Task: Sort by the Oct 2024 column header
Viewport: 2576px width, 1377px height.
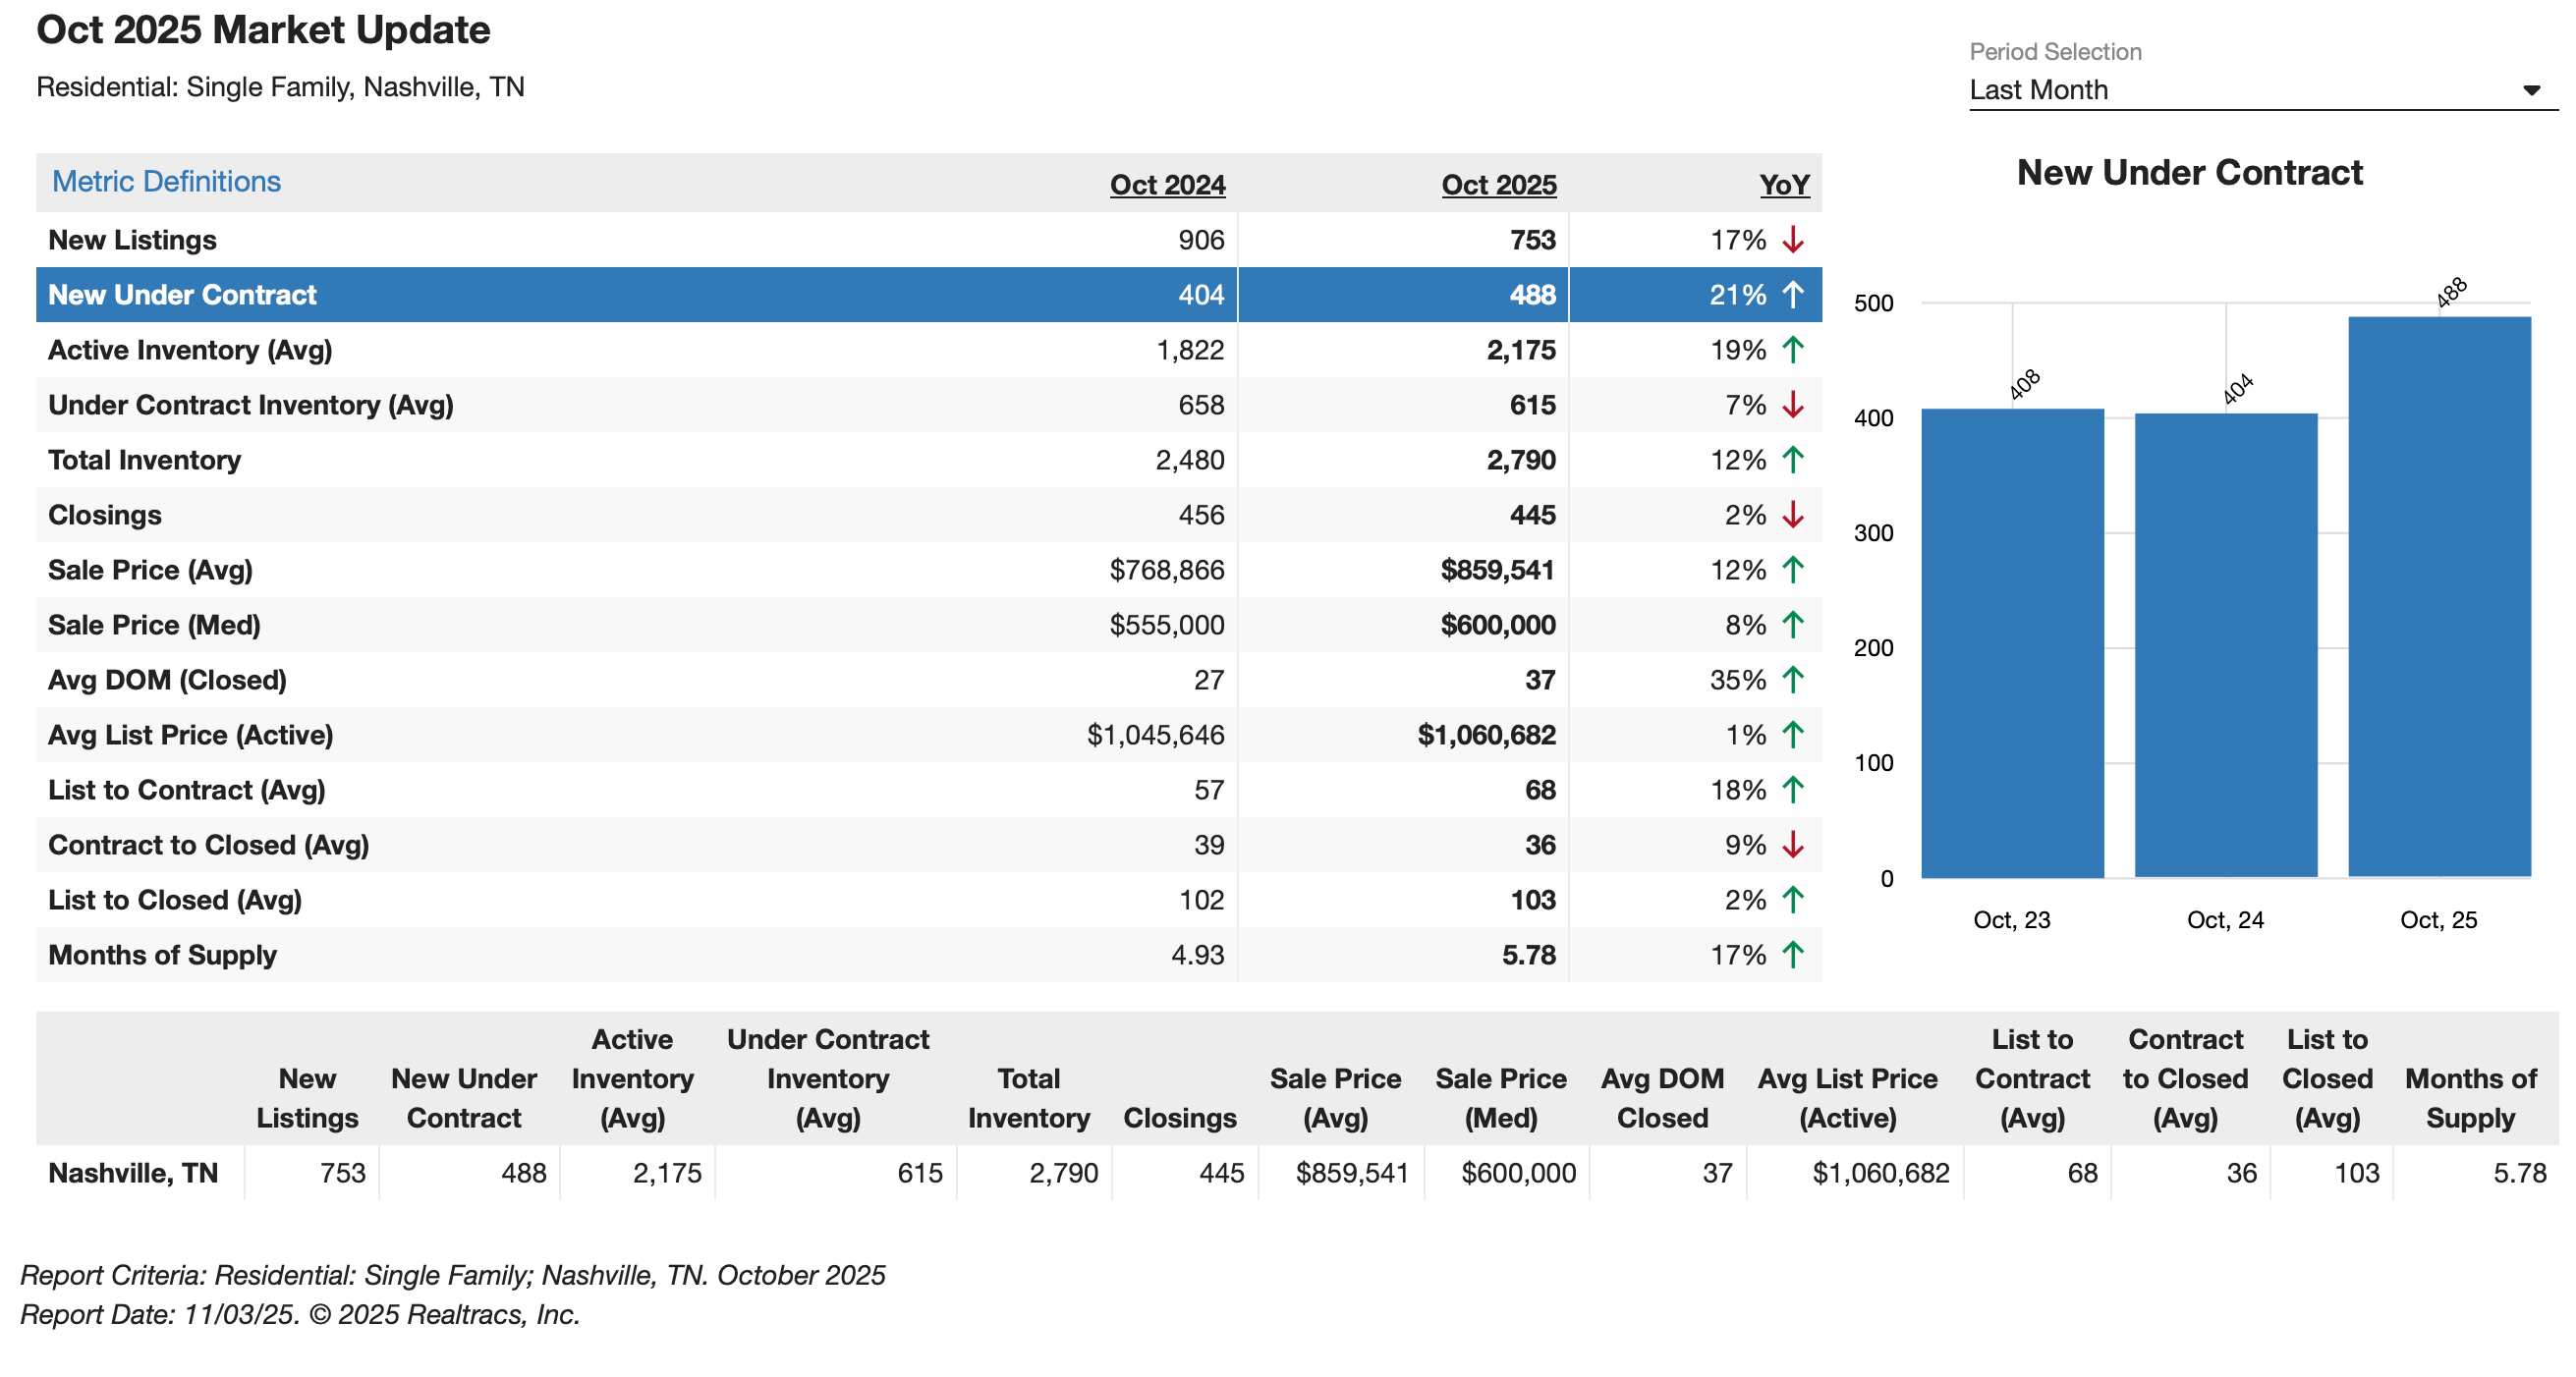Action: [1167, 185]
